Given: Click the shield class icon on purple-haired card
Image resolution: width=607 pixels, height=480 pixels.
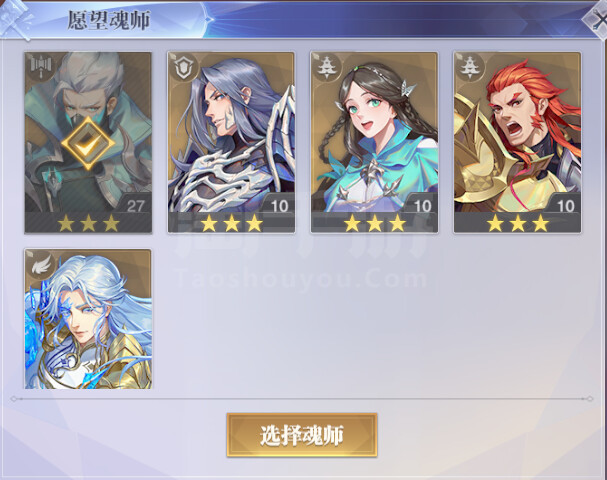Looking at the screenshot, I should [182, 67].
